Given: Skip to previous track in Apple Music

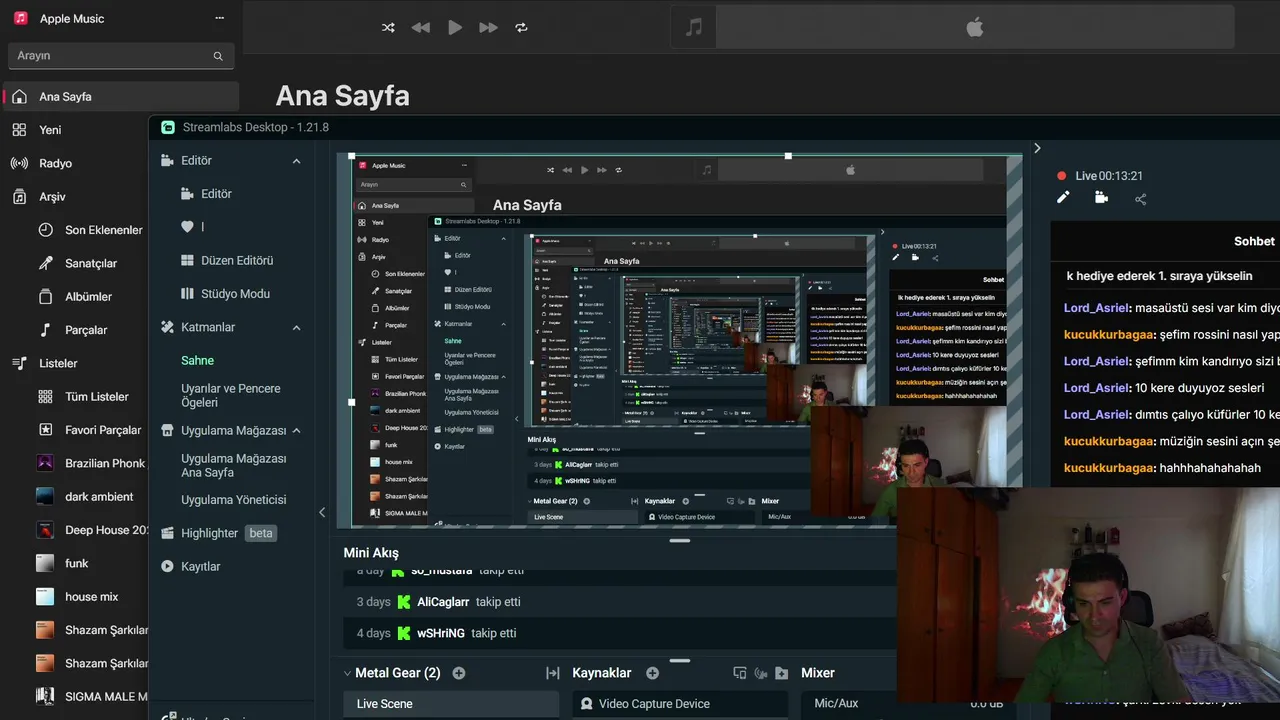Looking at the screenshot, I should coord(421,28).
